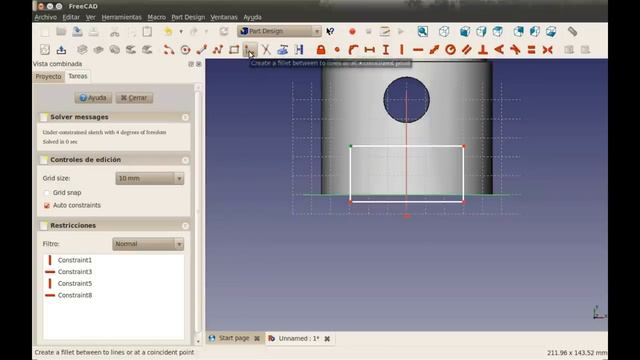Disable the Auto constraints checkbox

[47, 205]
